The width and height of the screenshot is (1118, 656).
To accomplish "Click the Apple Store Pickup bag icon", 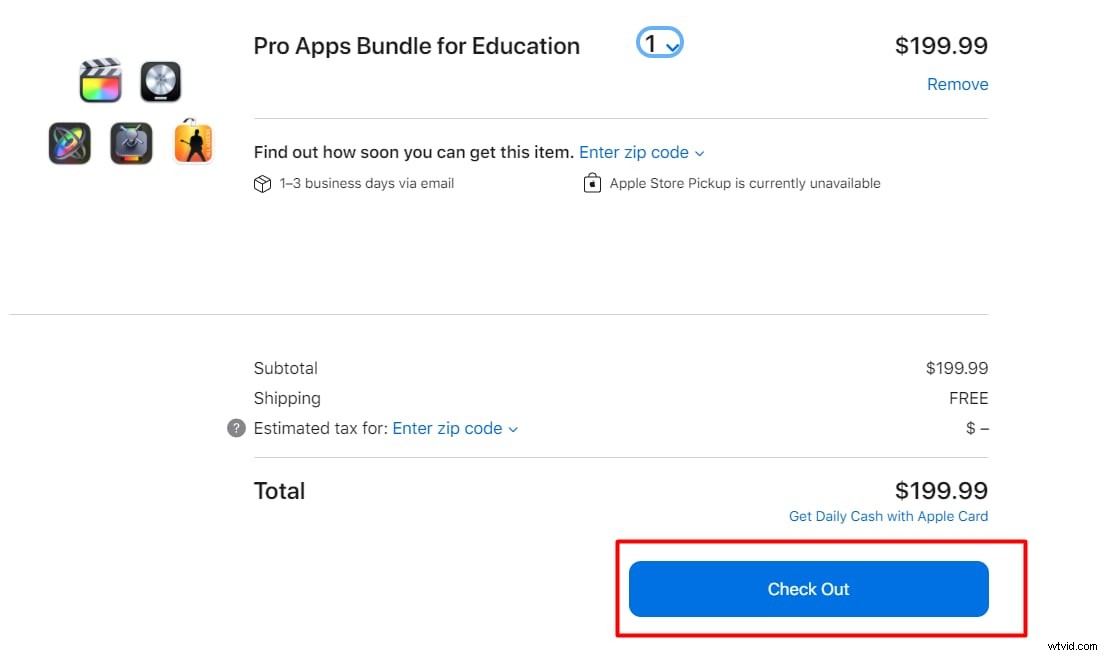I will tap(592, 183).
